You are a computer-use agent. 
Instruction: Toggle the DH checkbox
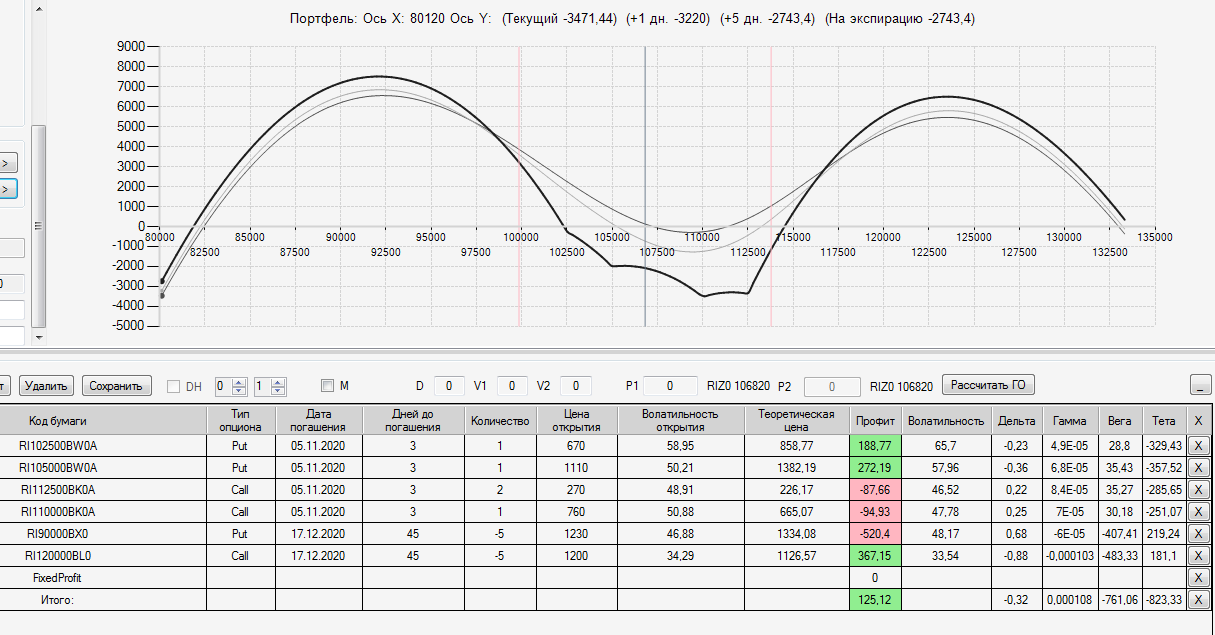(173, 386)
